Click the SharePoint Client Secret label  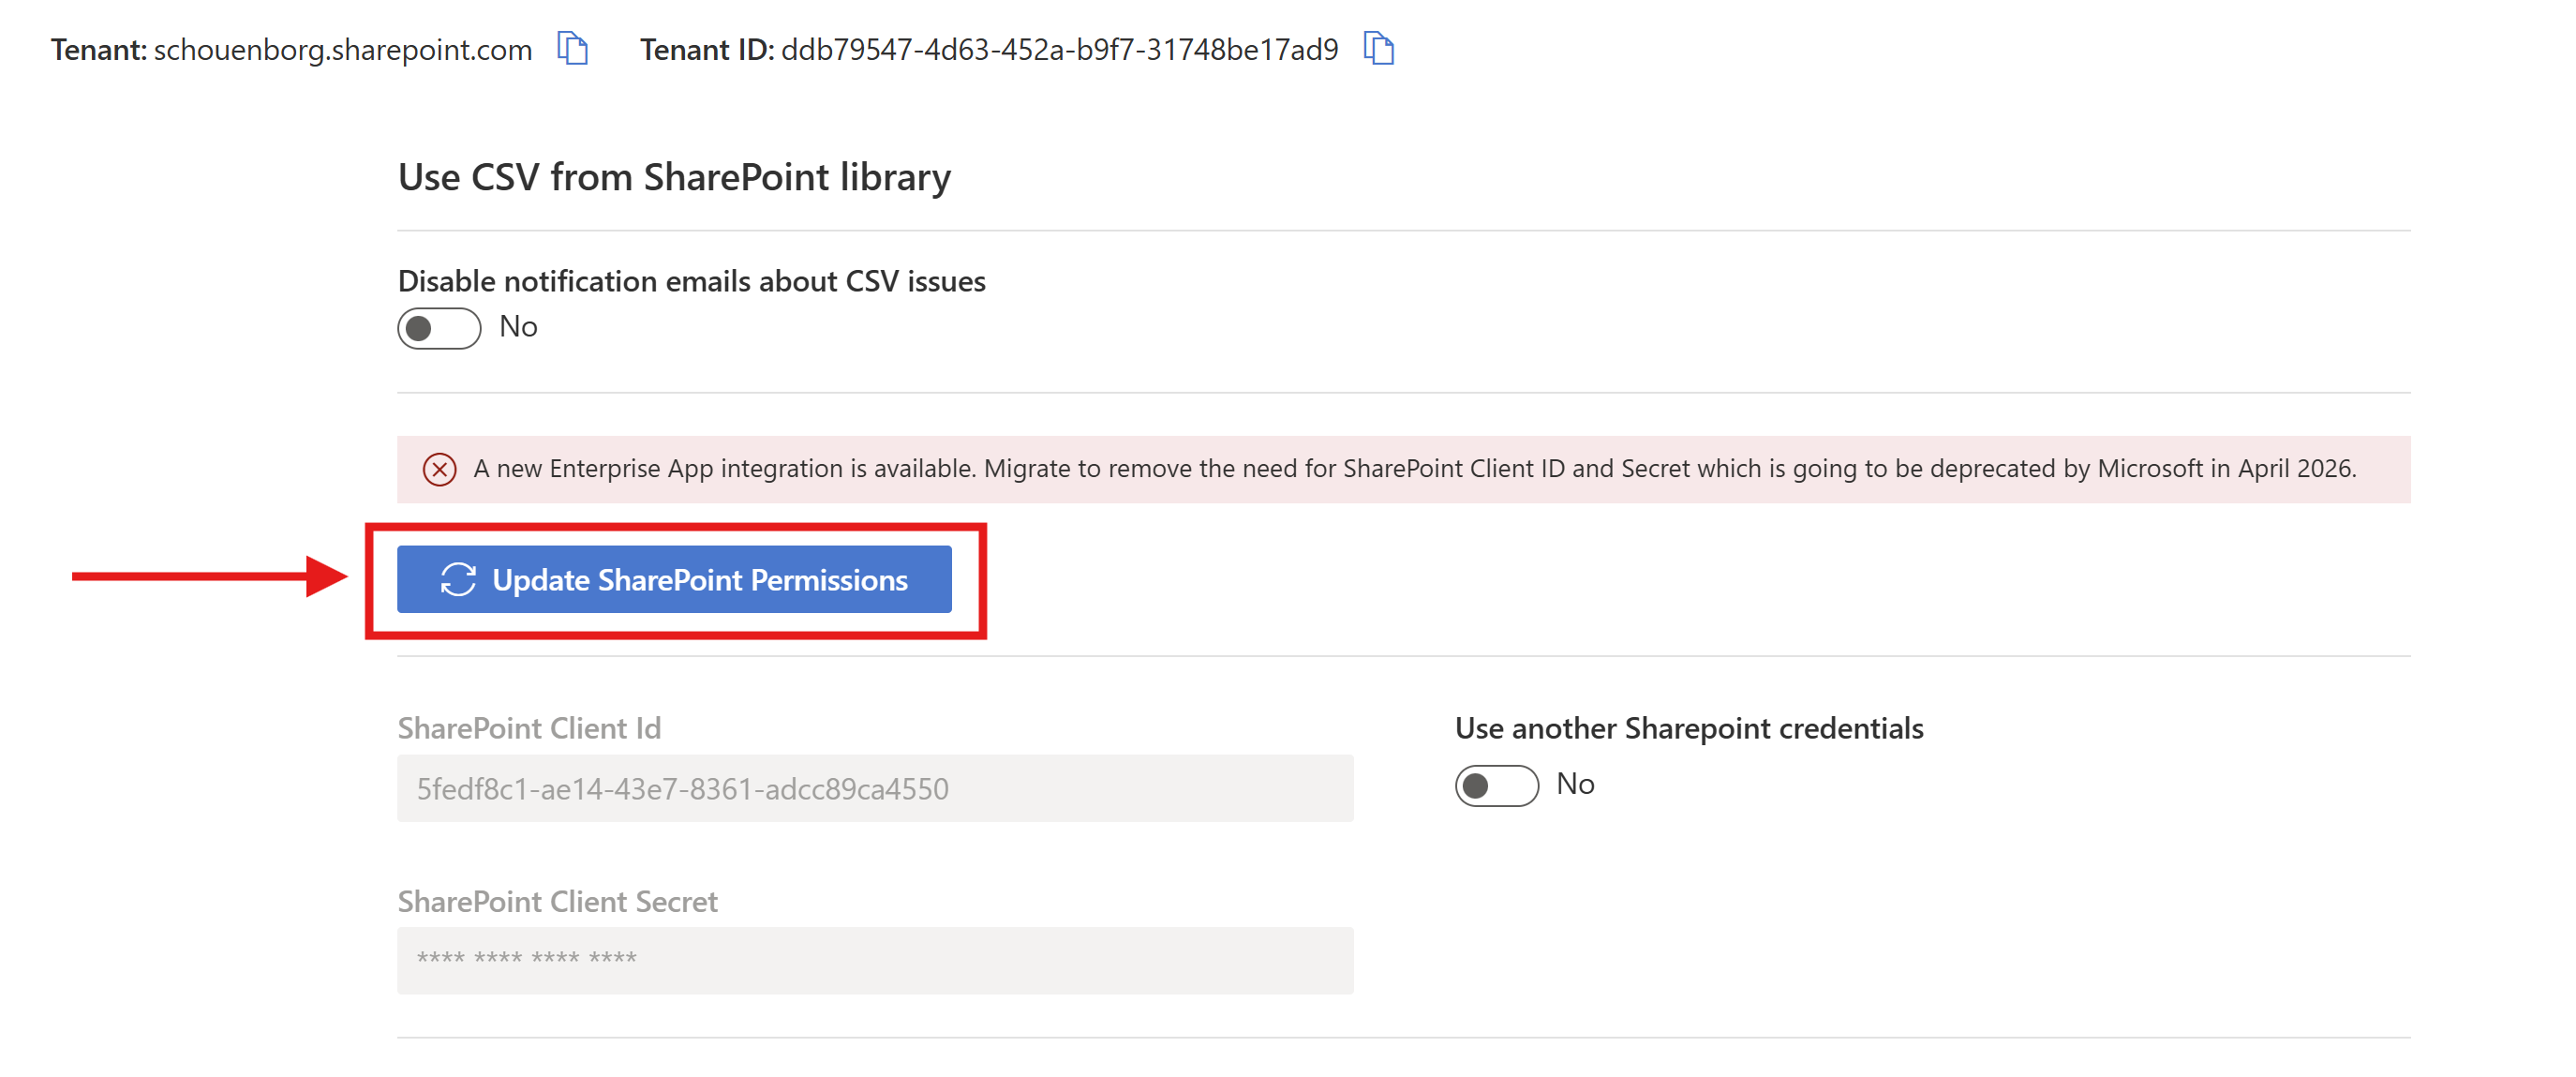click(557, 901)
